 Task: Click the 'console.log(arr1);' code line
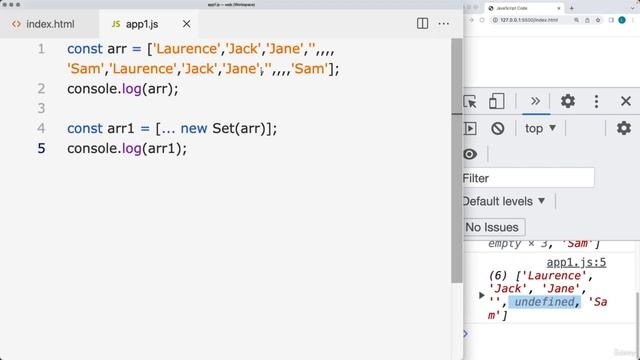coord(127,148)
